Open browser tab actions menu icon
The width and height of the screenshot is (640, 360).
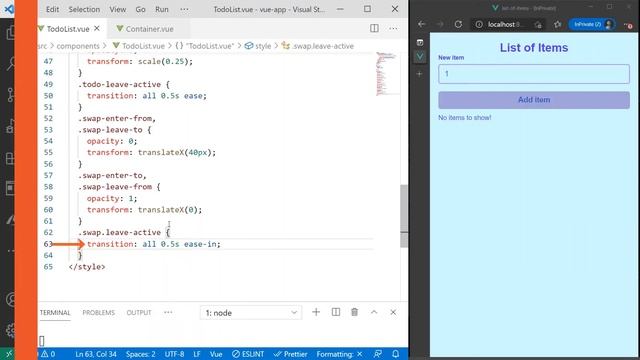point(420,42)
